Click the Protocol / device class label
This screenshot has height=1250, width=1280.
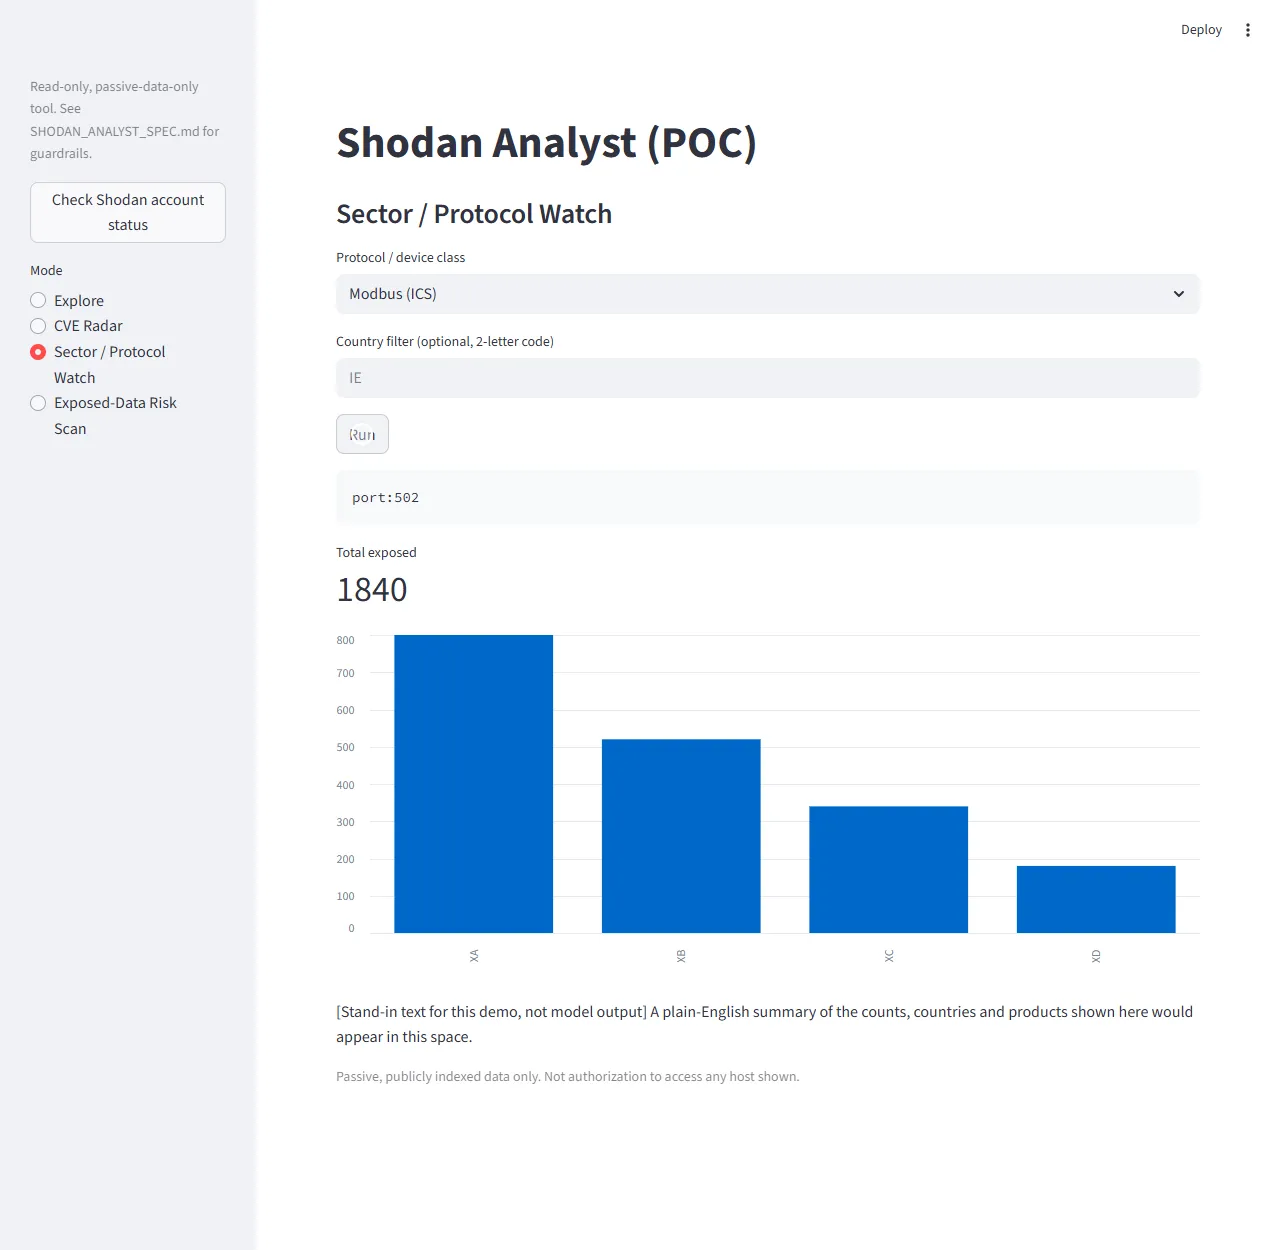click(401, 258)
